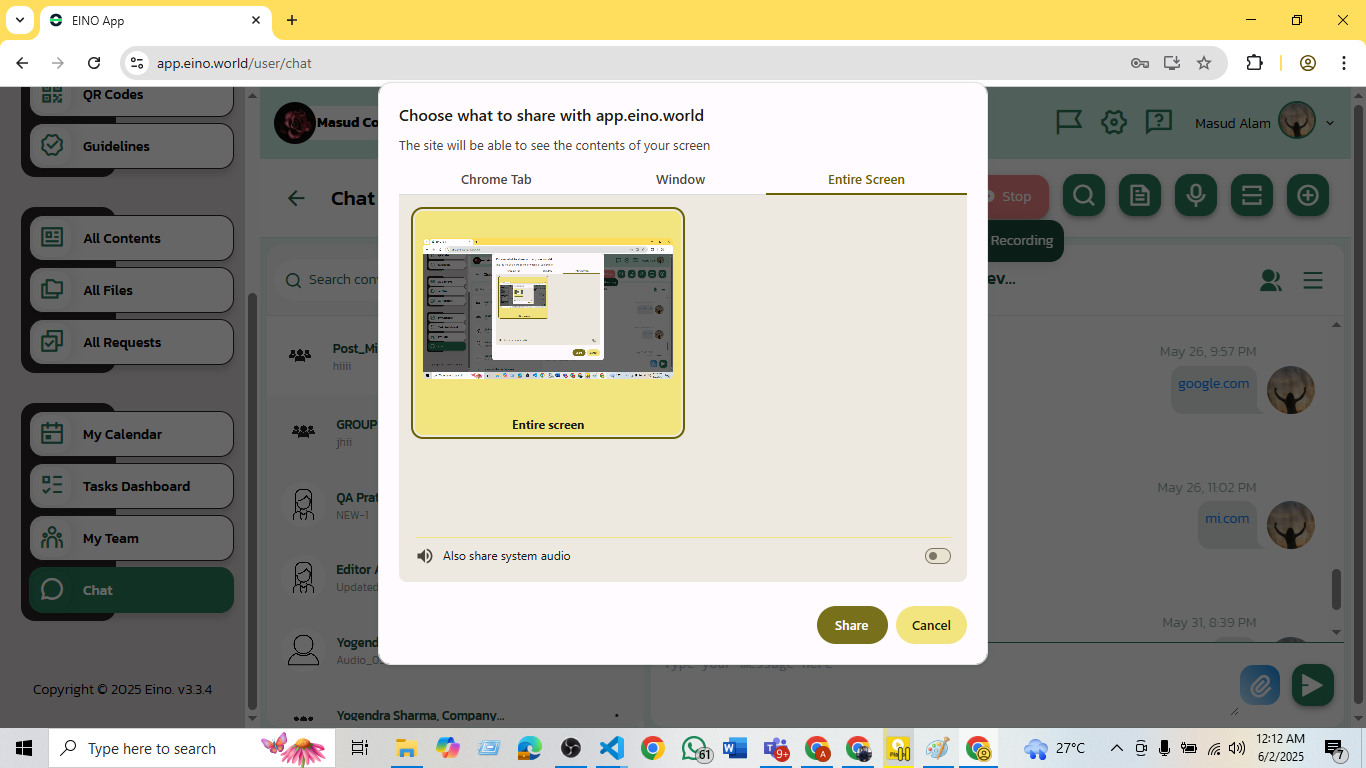Viewport: 1366px width, 768px height.
Task: Click the Masud Alam profile avatar
Action: pyautogui.click(x=1297, y=121)
